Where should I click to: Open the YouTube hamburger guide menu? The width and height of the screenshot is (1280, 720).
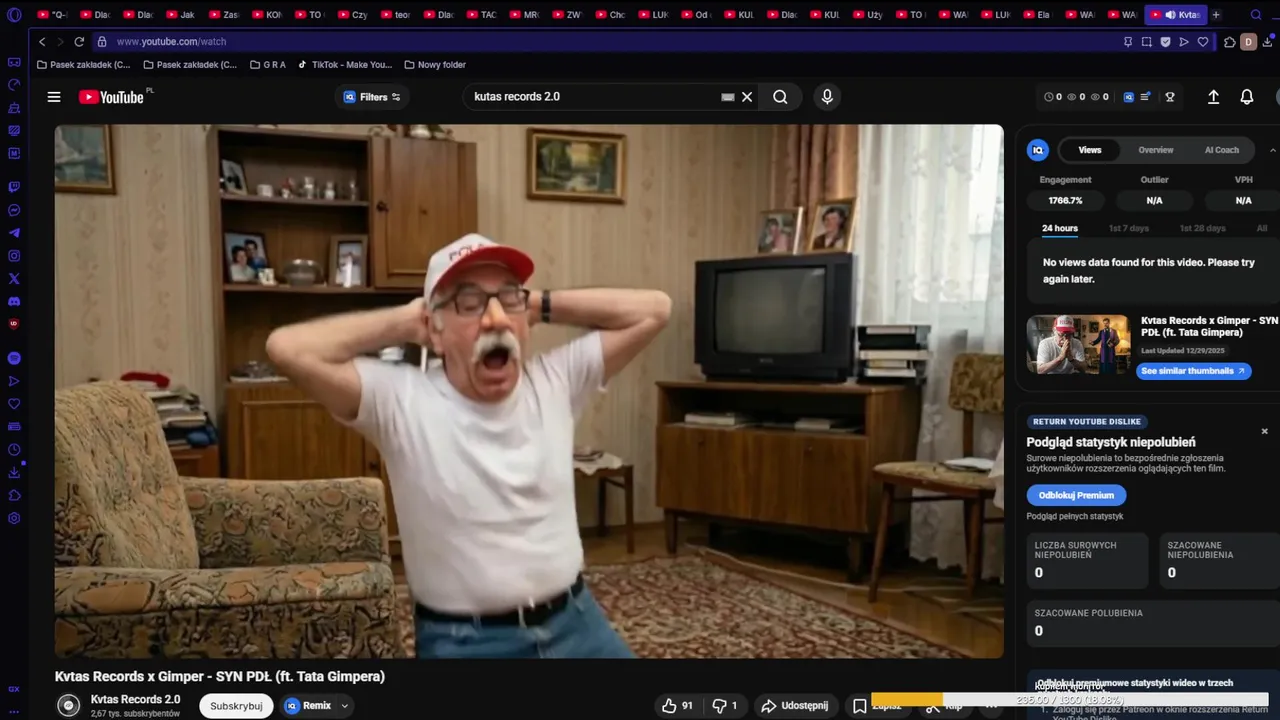pyautogui.click(x=54, y=97)
